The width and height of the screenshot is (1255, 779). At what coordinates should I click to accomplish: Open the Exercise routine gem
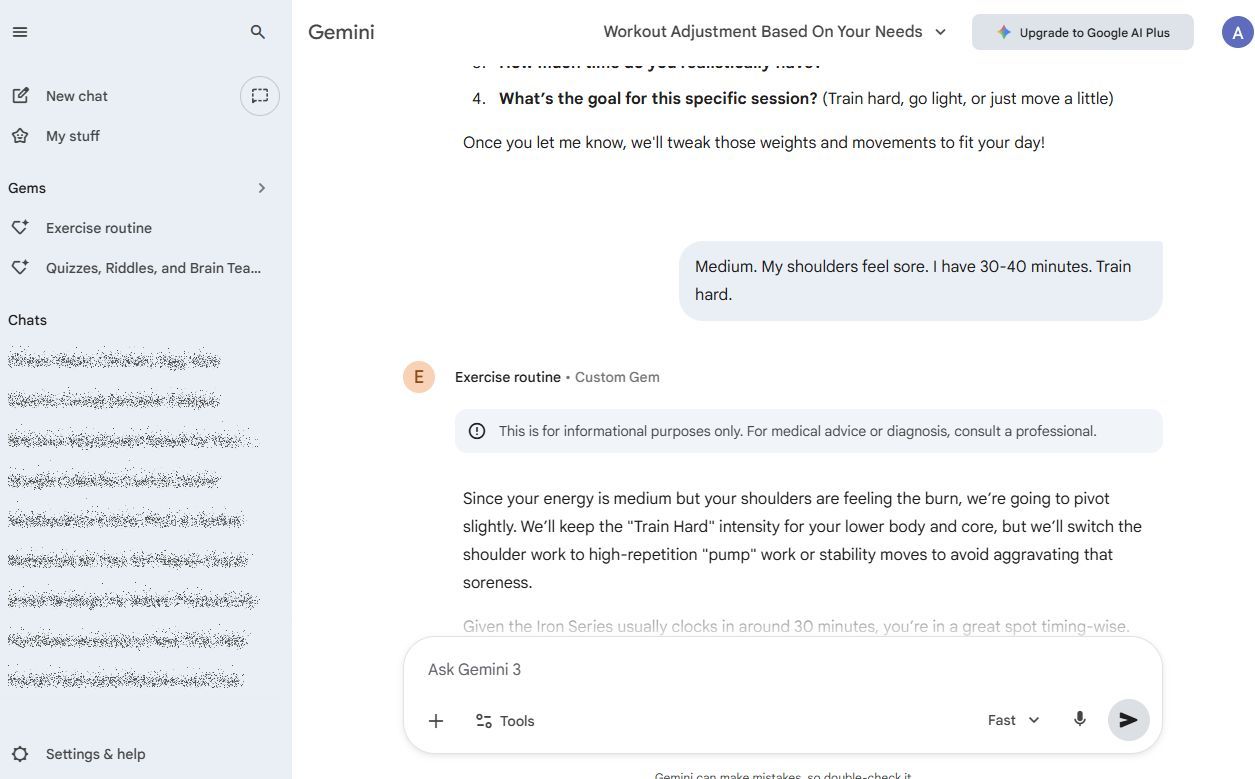[x=99, y=228]
